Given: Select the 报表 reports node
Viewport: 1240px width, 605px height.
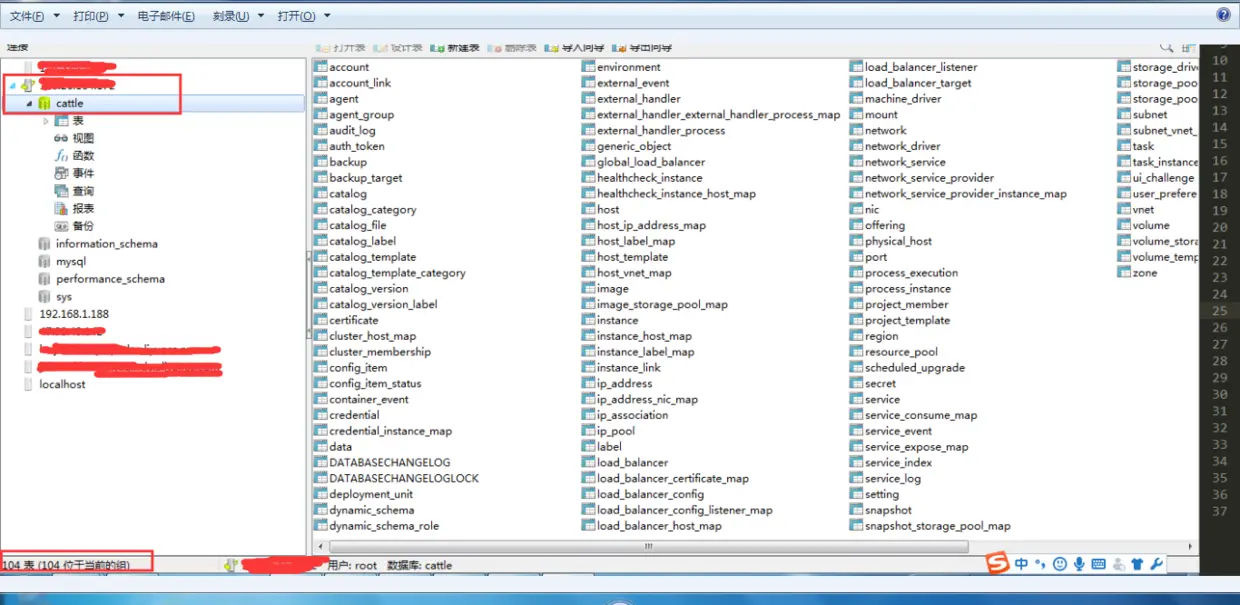Looking at the screenshot, I should tap(83, 208).
